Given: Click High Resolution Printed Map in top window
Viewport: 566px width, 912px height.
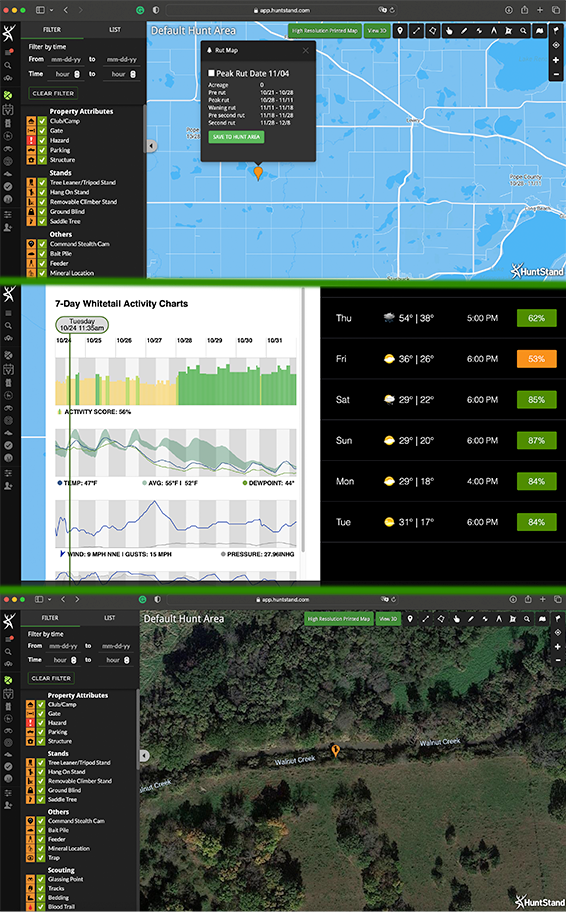Looking at the screenshot, I should pos(325,31).
